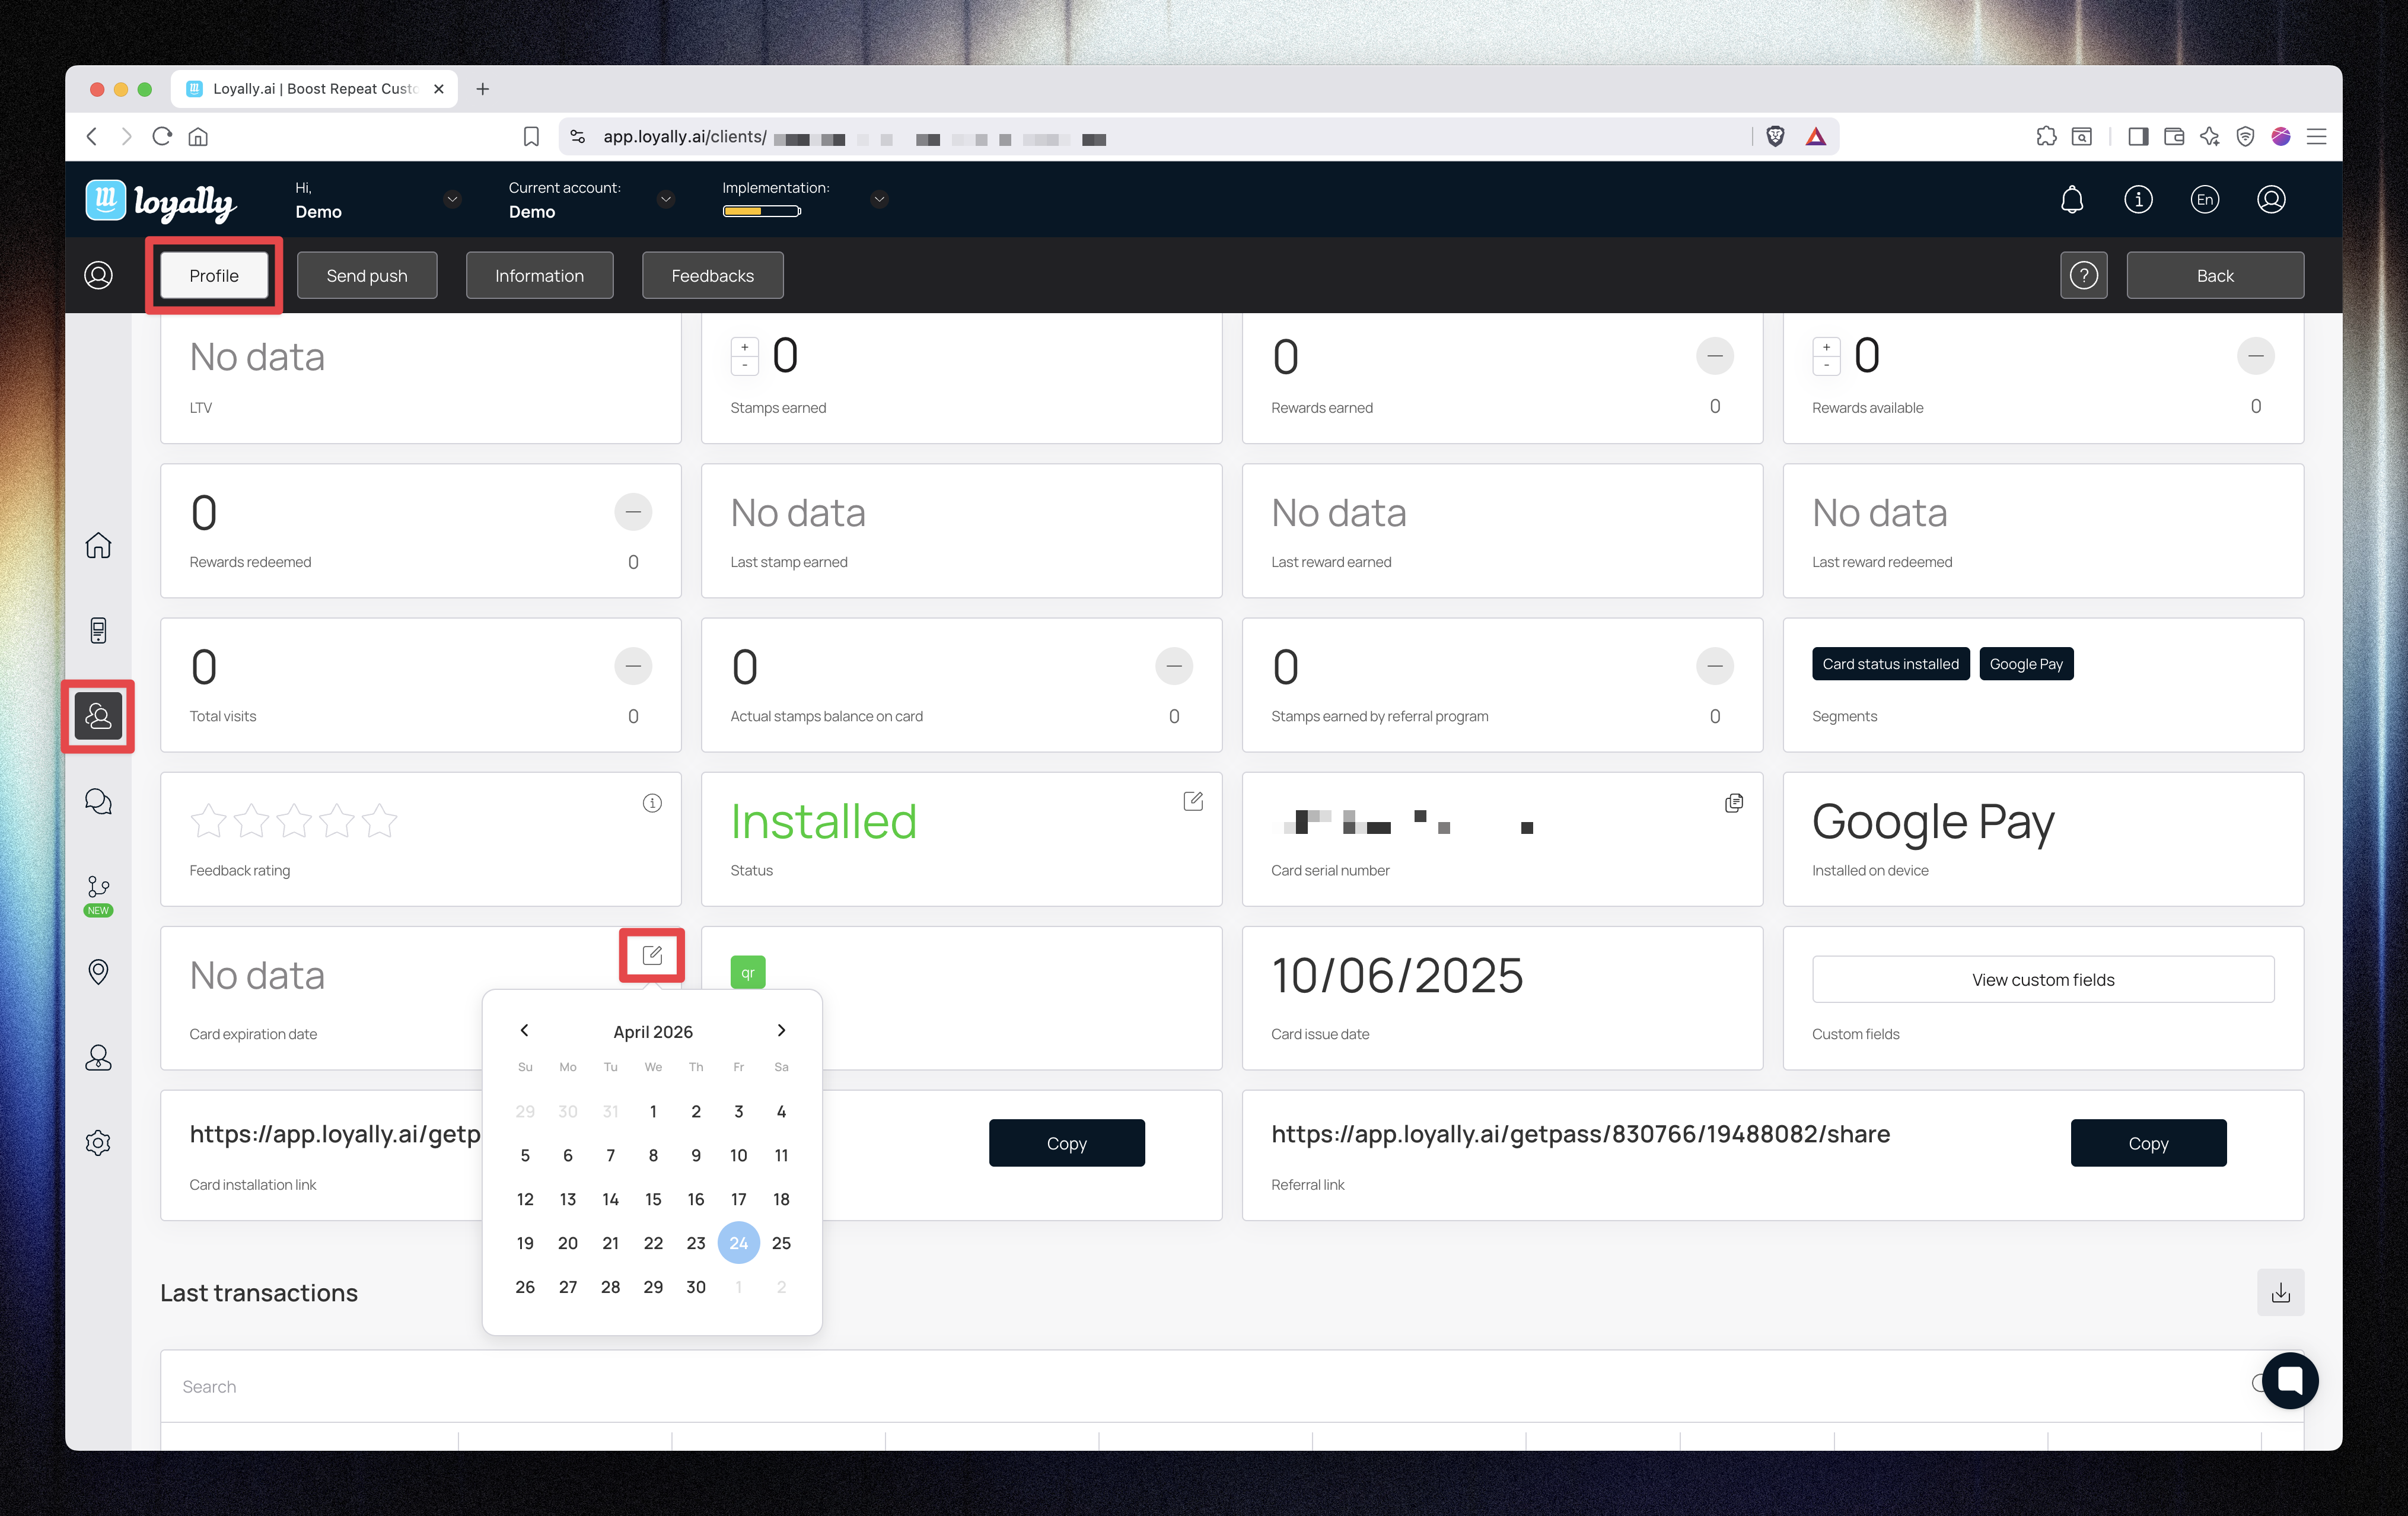Open the Settings gear in sidebar
2408x1516 pixels.
[98, 1143]
